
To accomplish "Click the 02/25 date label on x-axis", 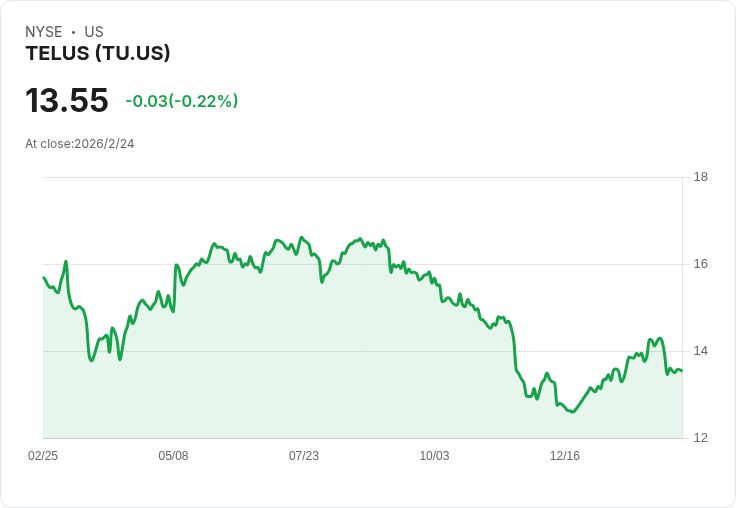I will pyautogui.click(x=43, y=455).
